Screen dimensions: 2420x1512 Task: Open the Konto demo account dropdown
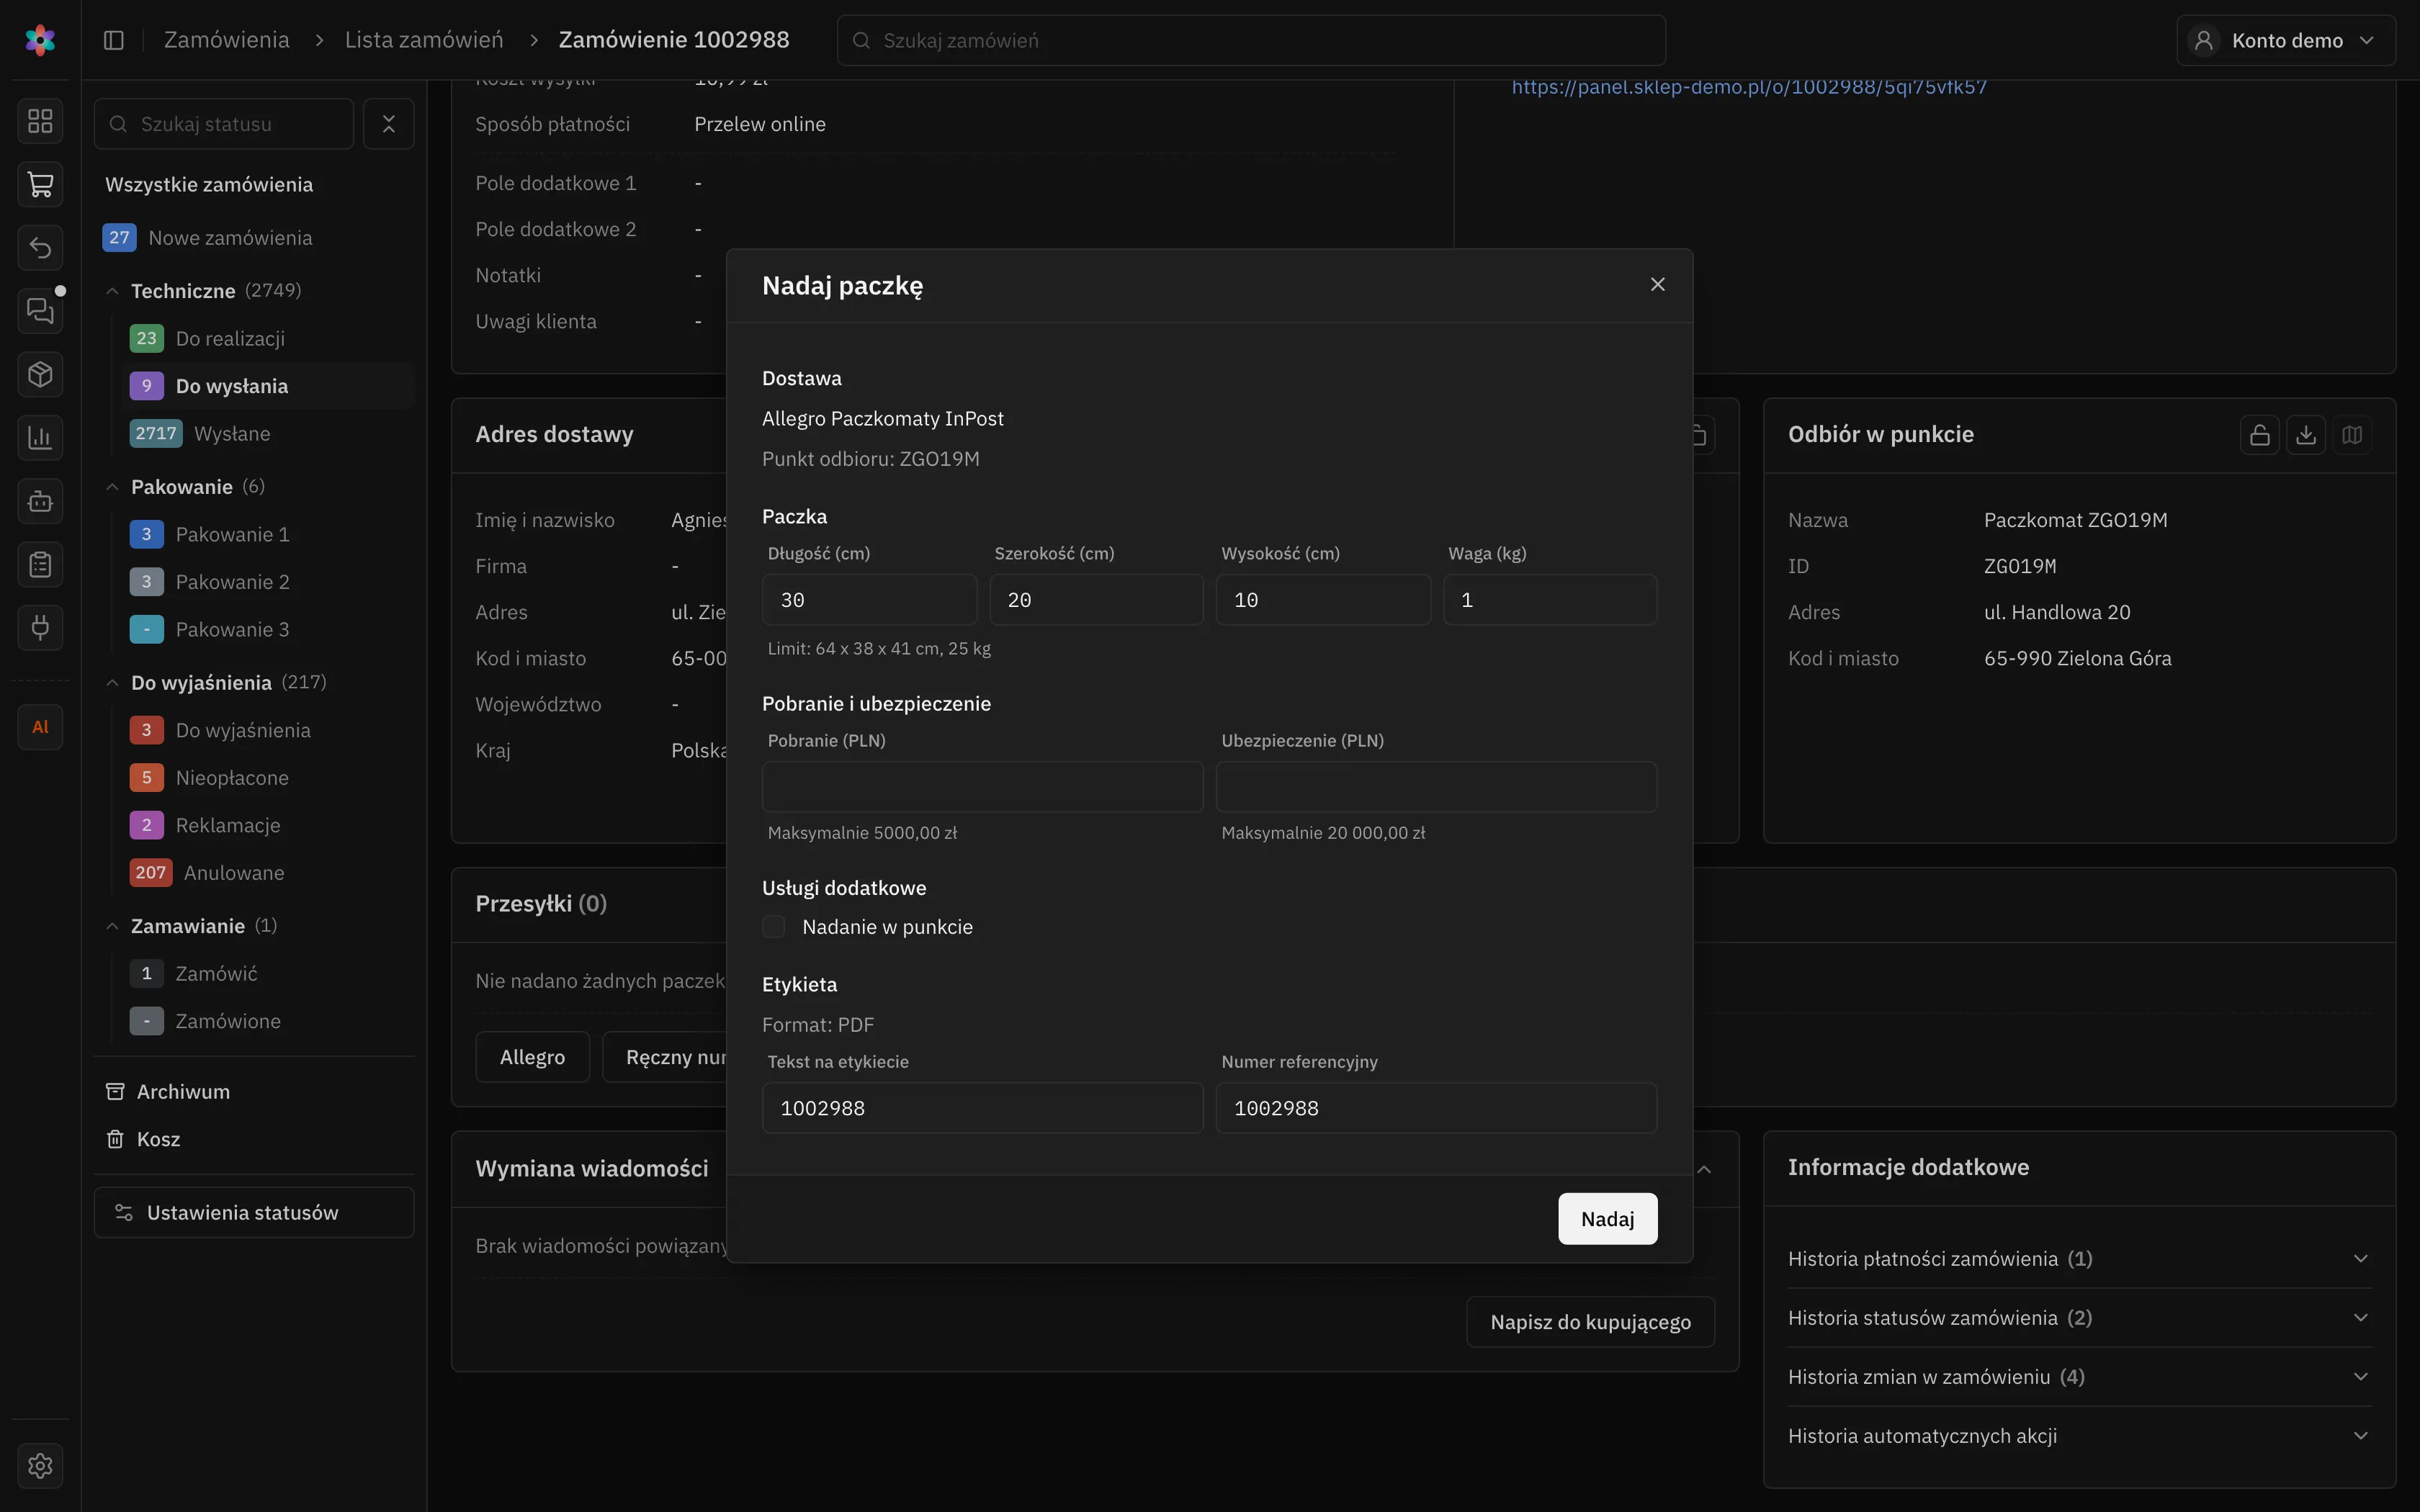click(2286, 40)
